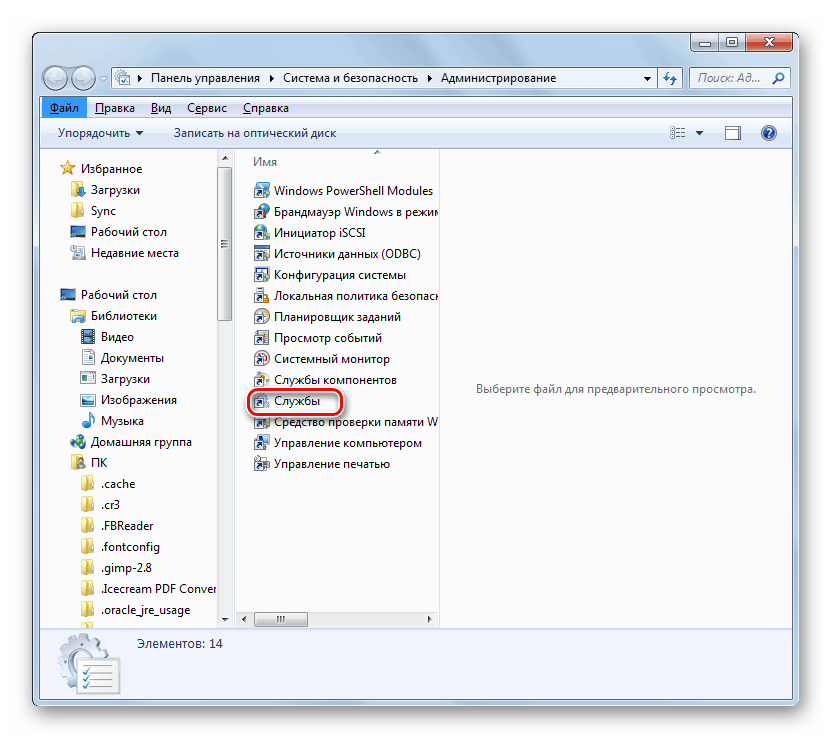Viewport: 832px width, 739px height.
Task: Click the Просмотр событий icon
Action: point(262,338)
